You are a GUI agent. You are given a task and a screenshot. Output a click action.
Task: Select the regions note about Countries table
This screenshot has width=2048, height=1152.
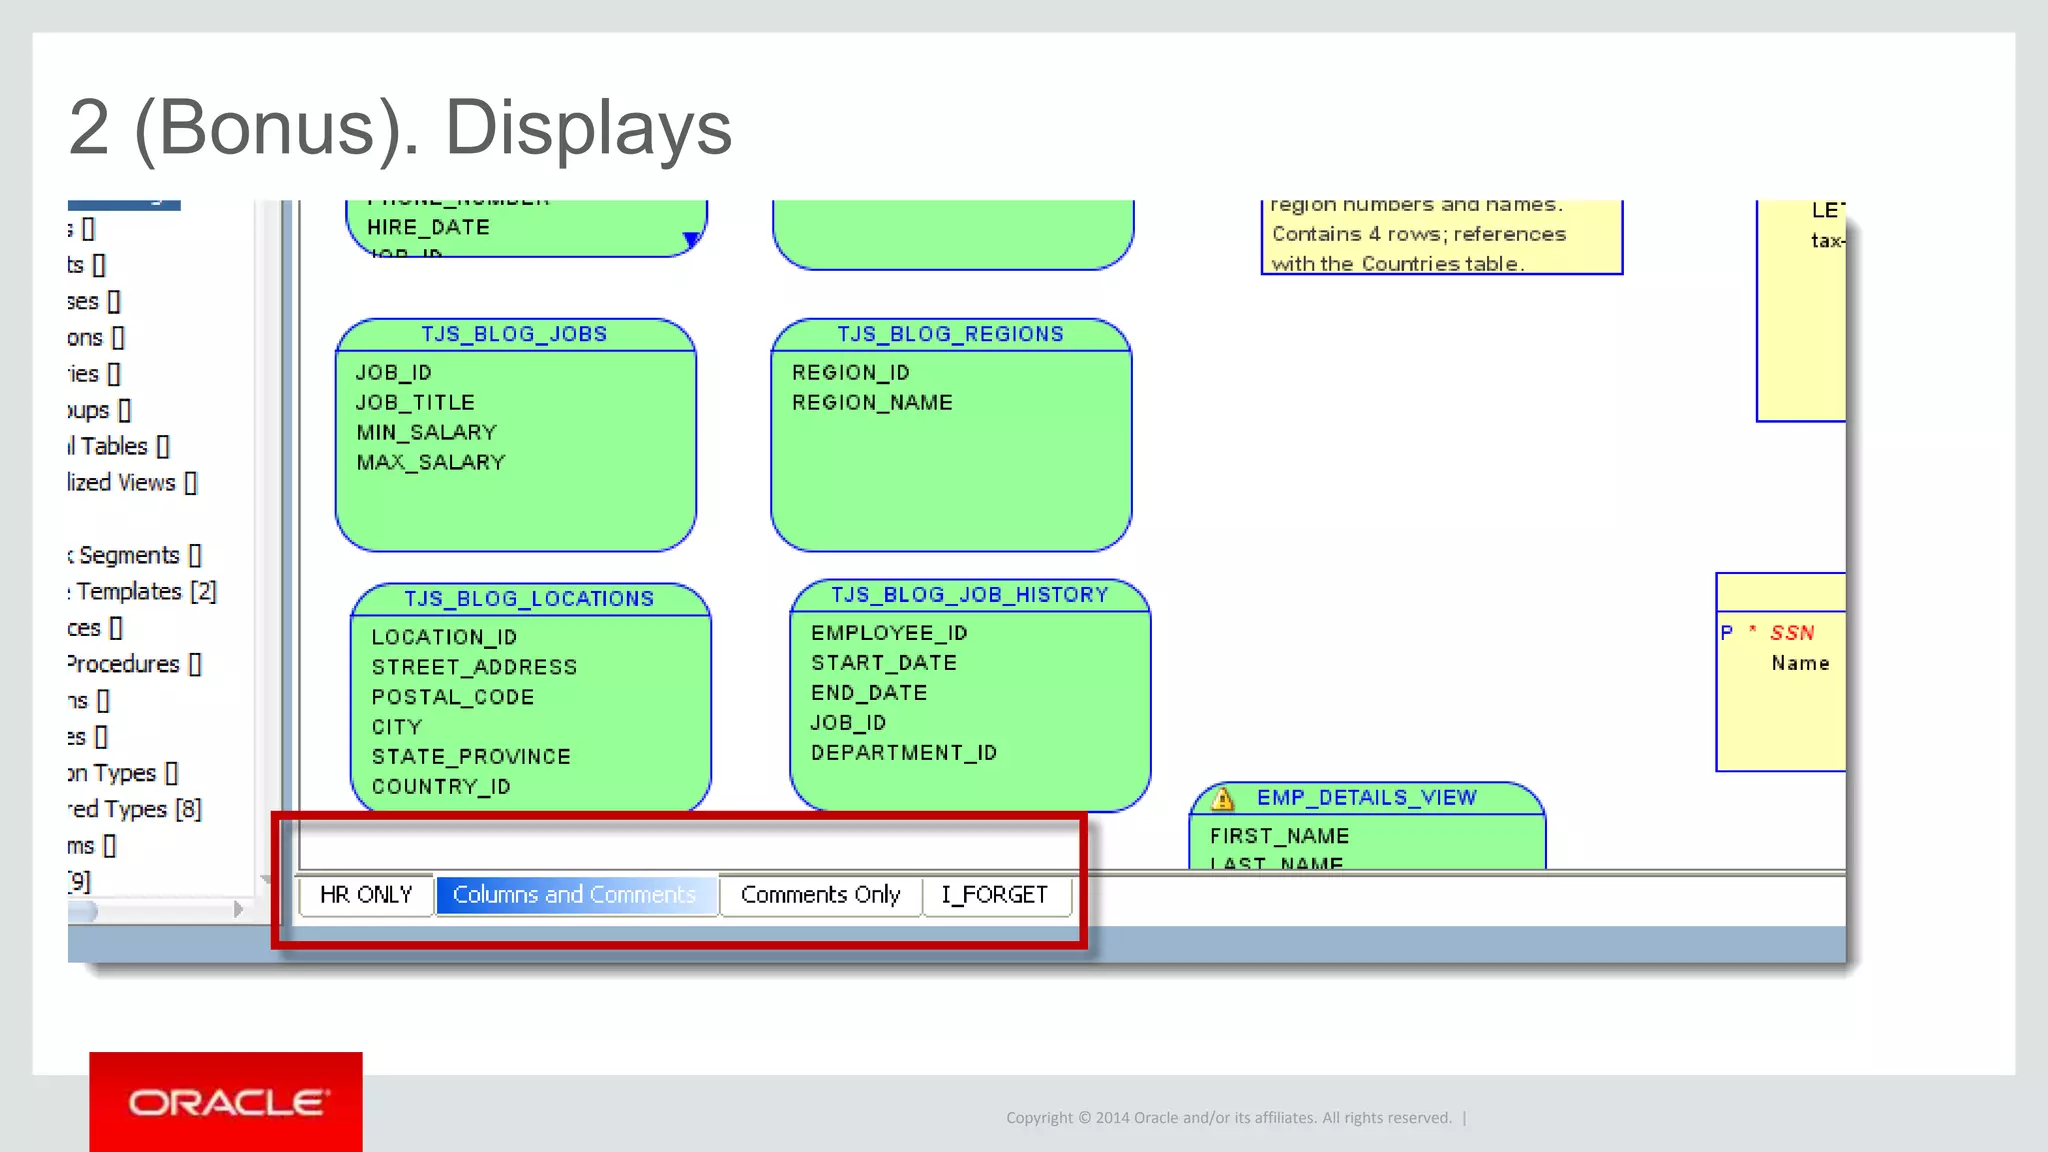pyautogui.click(x=1441, y=237)
